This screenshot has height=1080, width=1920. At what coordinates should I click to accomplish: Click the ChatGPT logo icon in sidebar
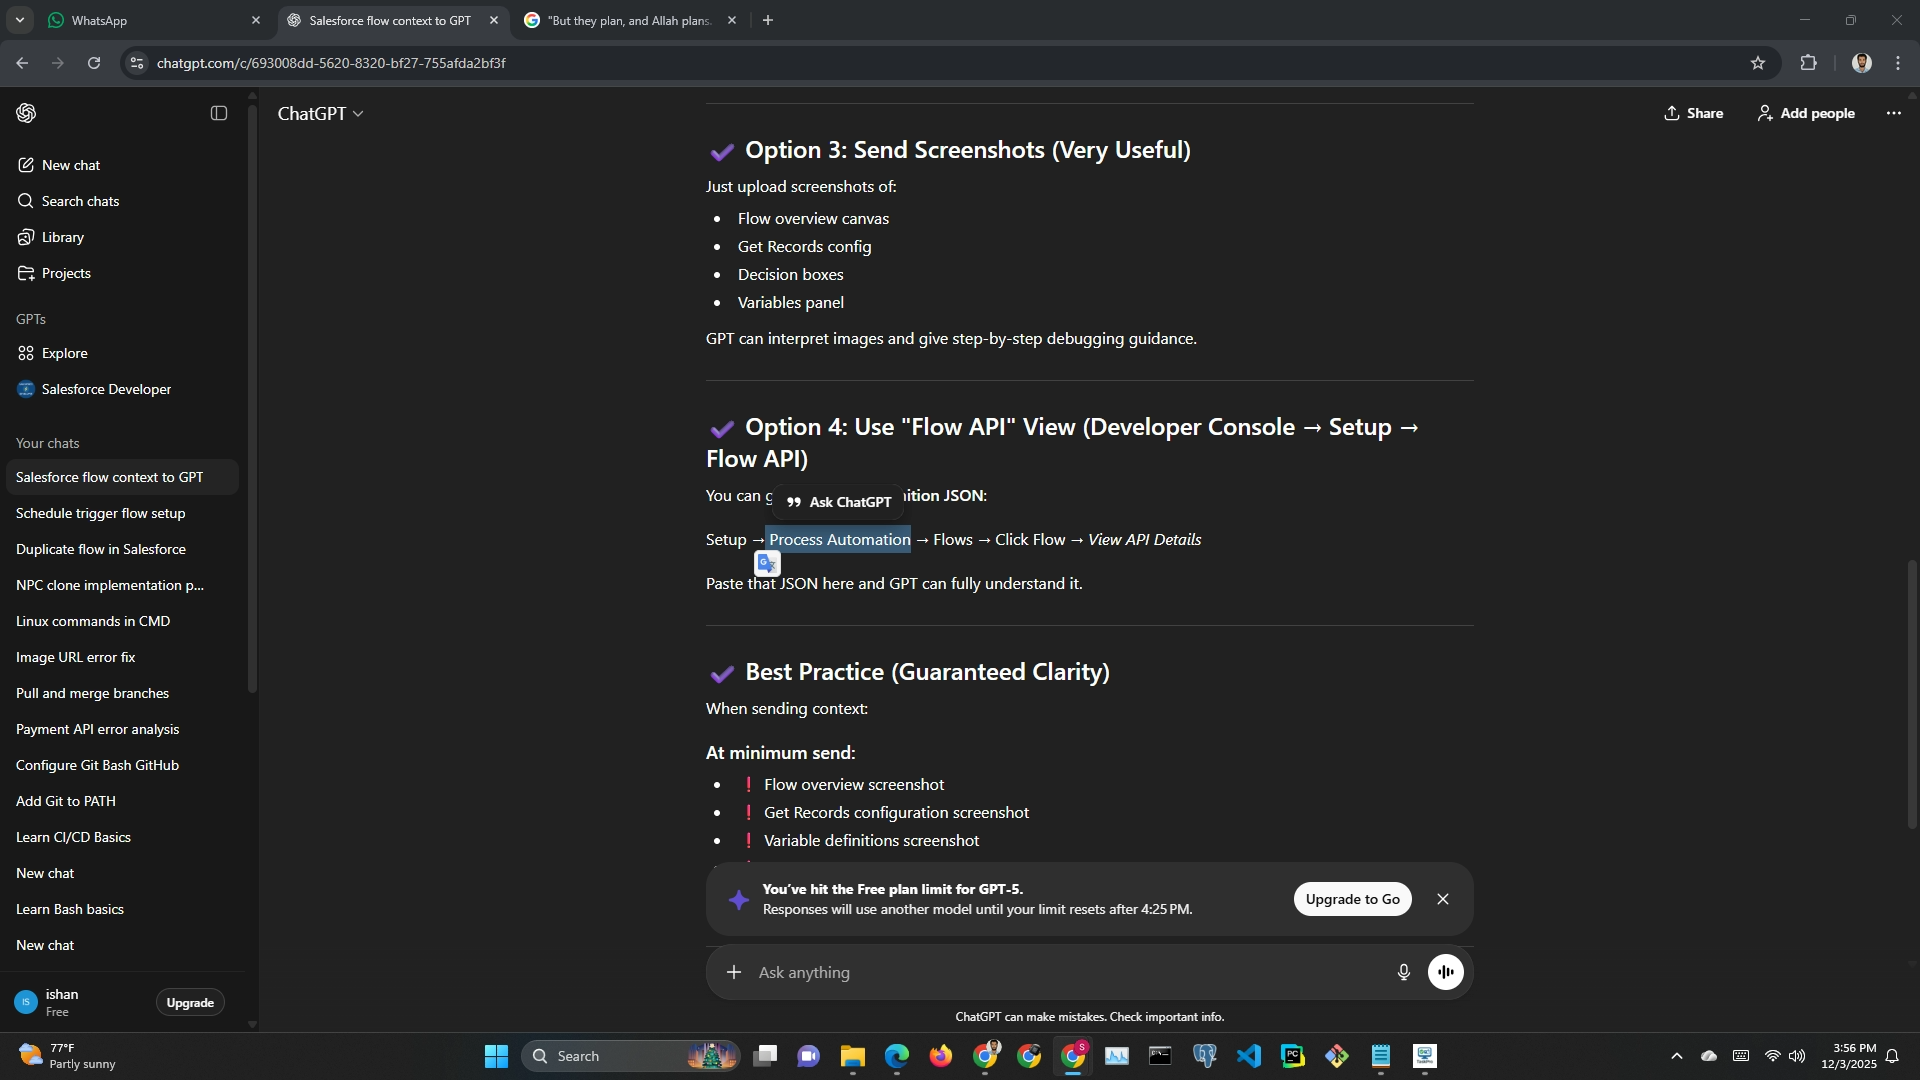click(27, 113)
